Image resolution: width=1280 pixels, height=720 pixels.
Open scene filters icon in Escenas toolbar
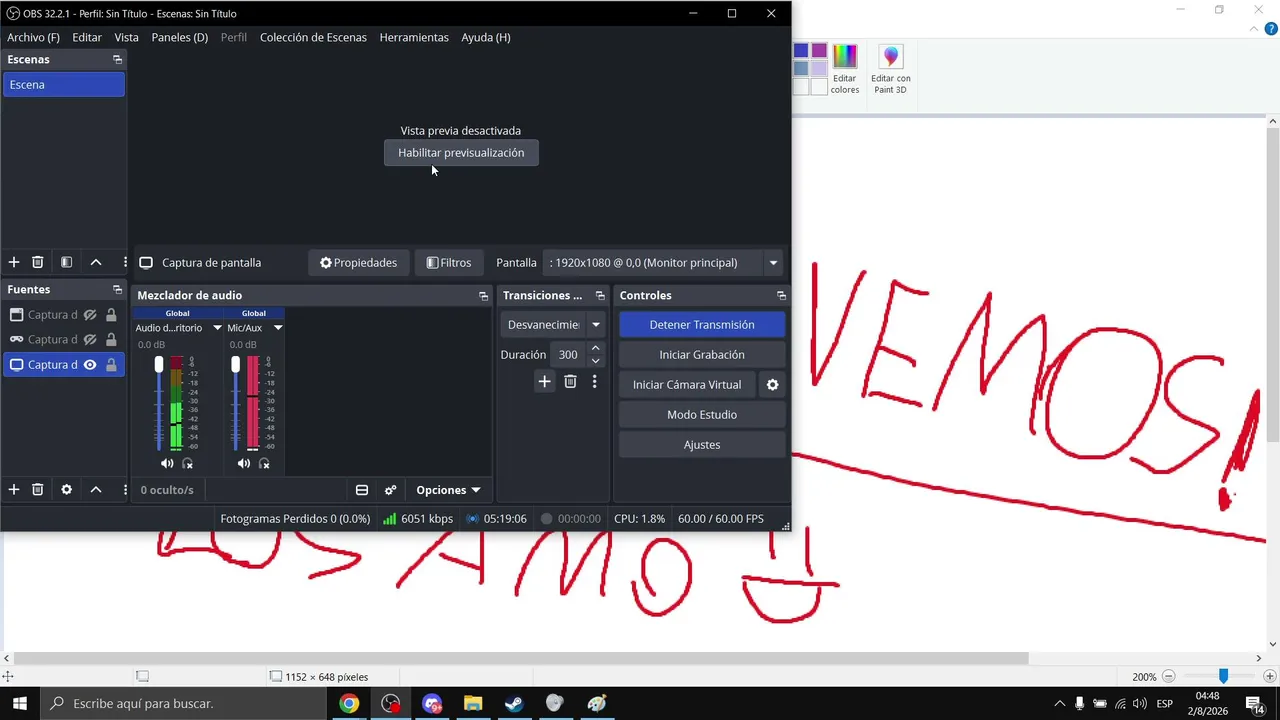click(66, 262)
